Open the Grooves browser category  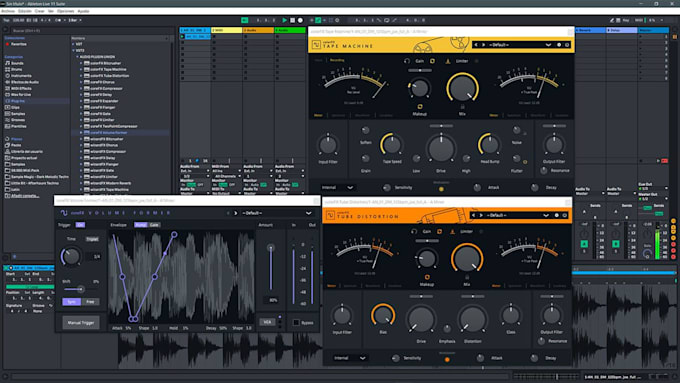coord(15,120)
